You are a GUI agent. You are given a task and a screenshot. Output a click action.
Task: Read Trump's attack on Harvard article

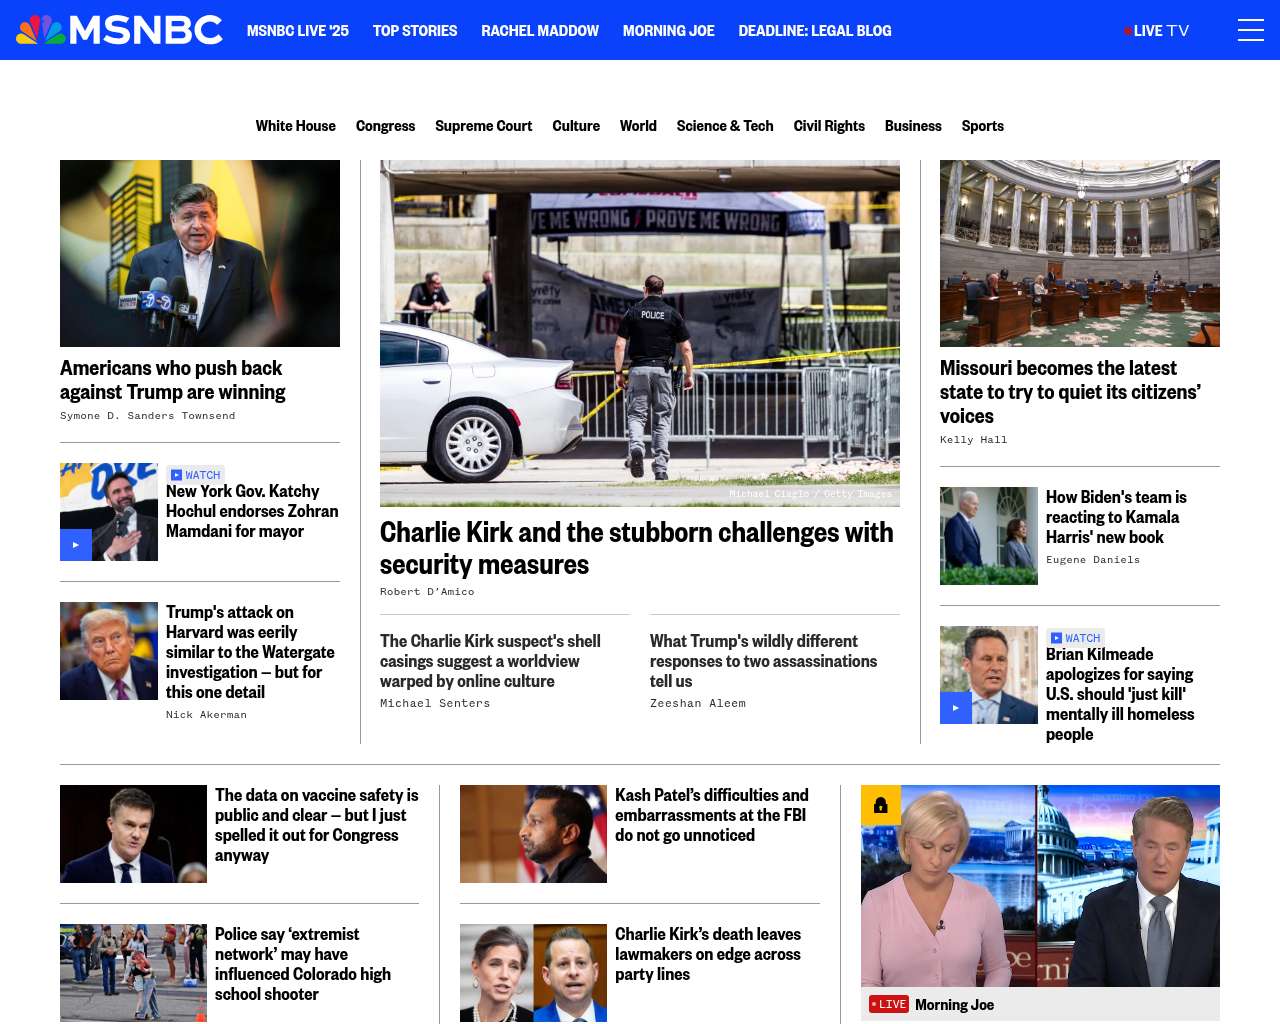point(250,652)
